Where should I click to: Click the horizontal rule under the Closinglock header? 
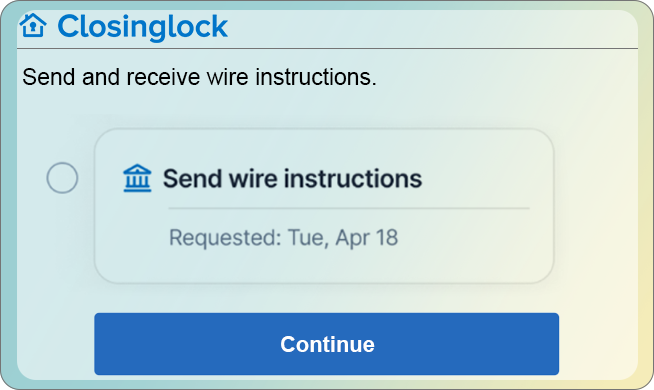click(327, 48)
